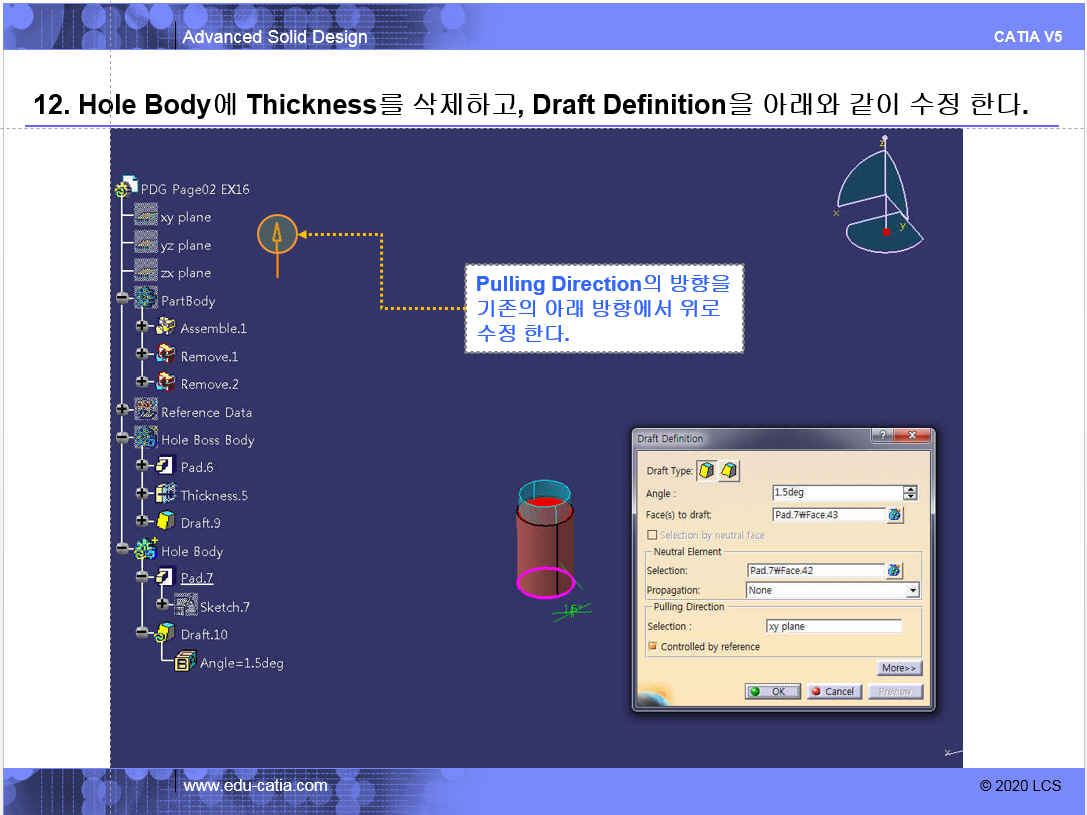
Task: Click the Thickness.5 feature icon in tree
Action: coord(166,495)
